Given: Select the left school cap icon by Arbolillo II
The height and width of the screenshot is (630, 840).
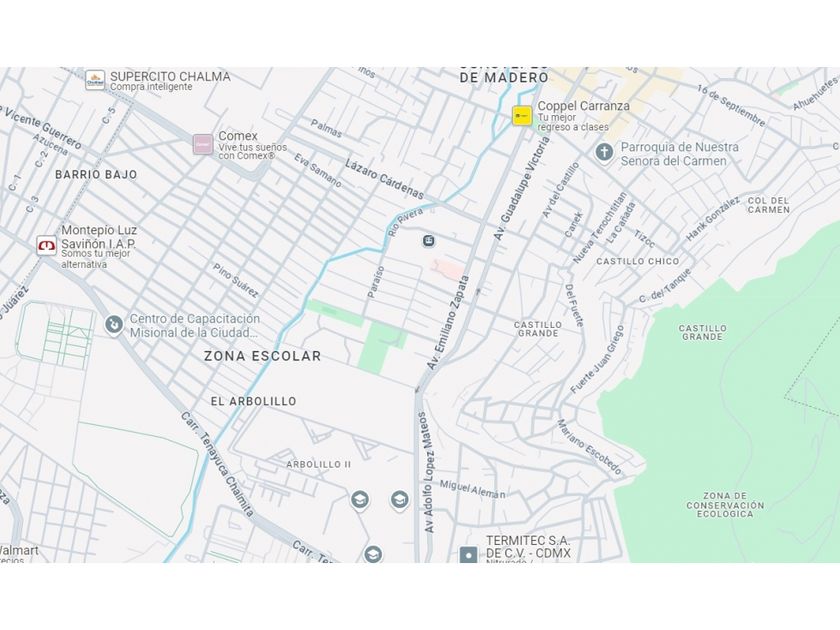Looking at the screenshot, I should click(360, 500).
